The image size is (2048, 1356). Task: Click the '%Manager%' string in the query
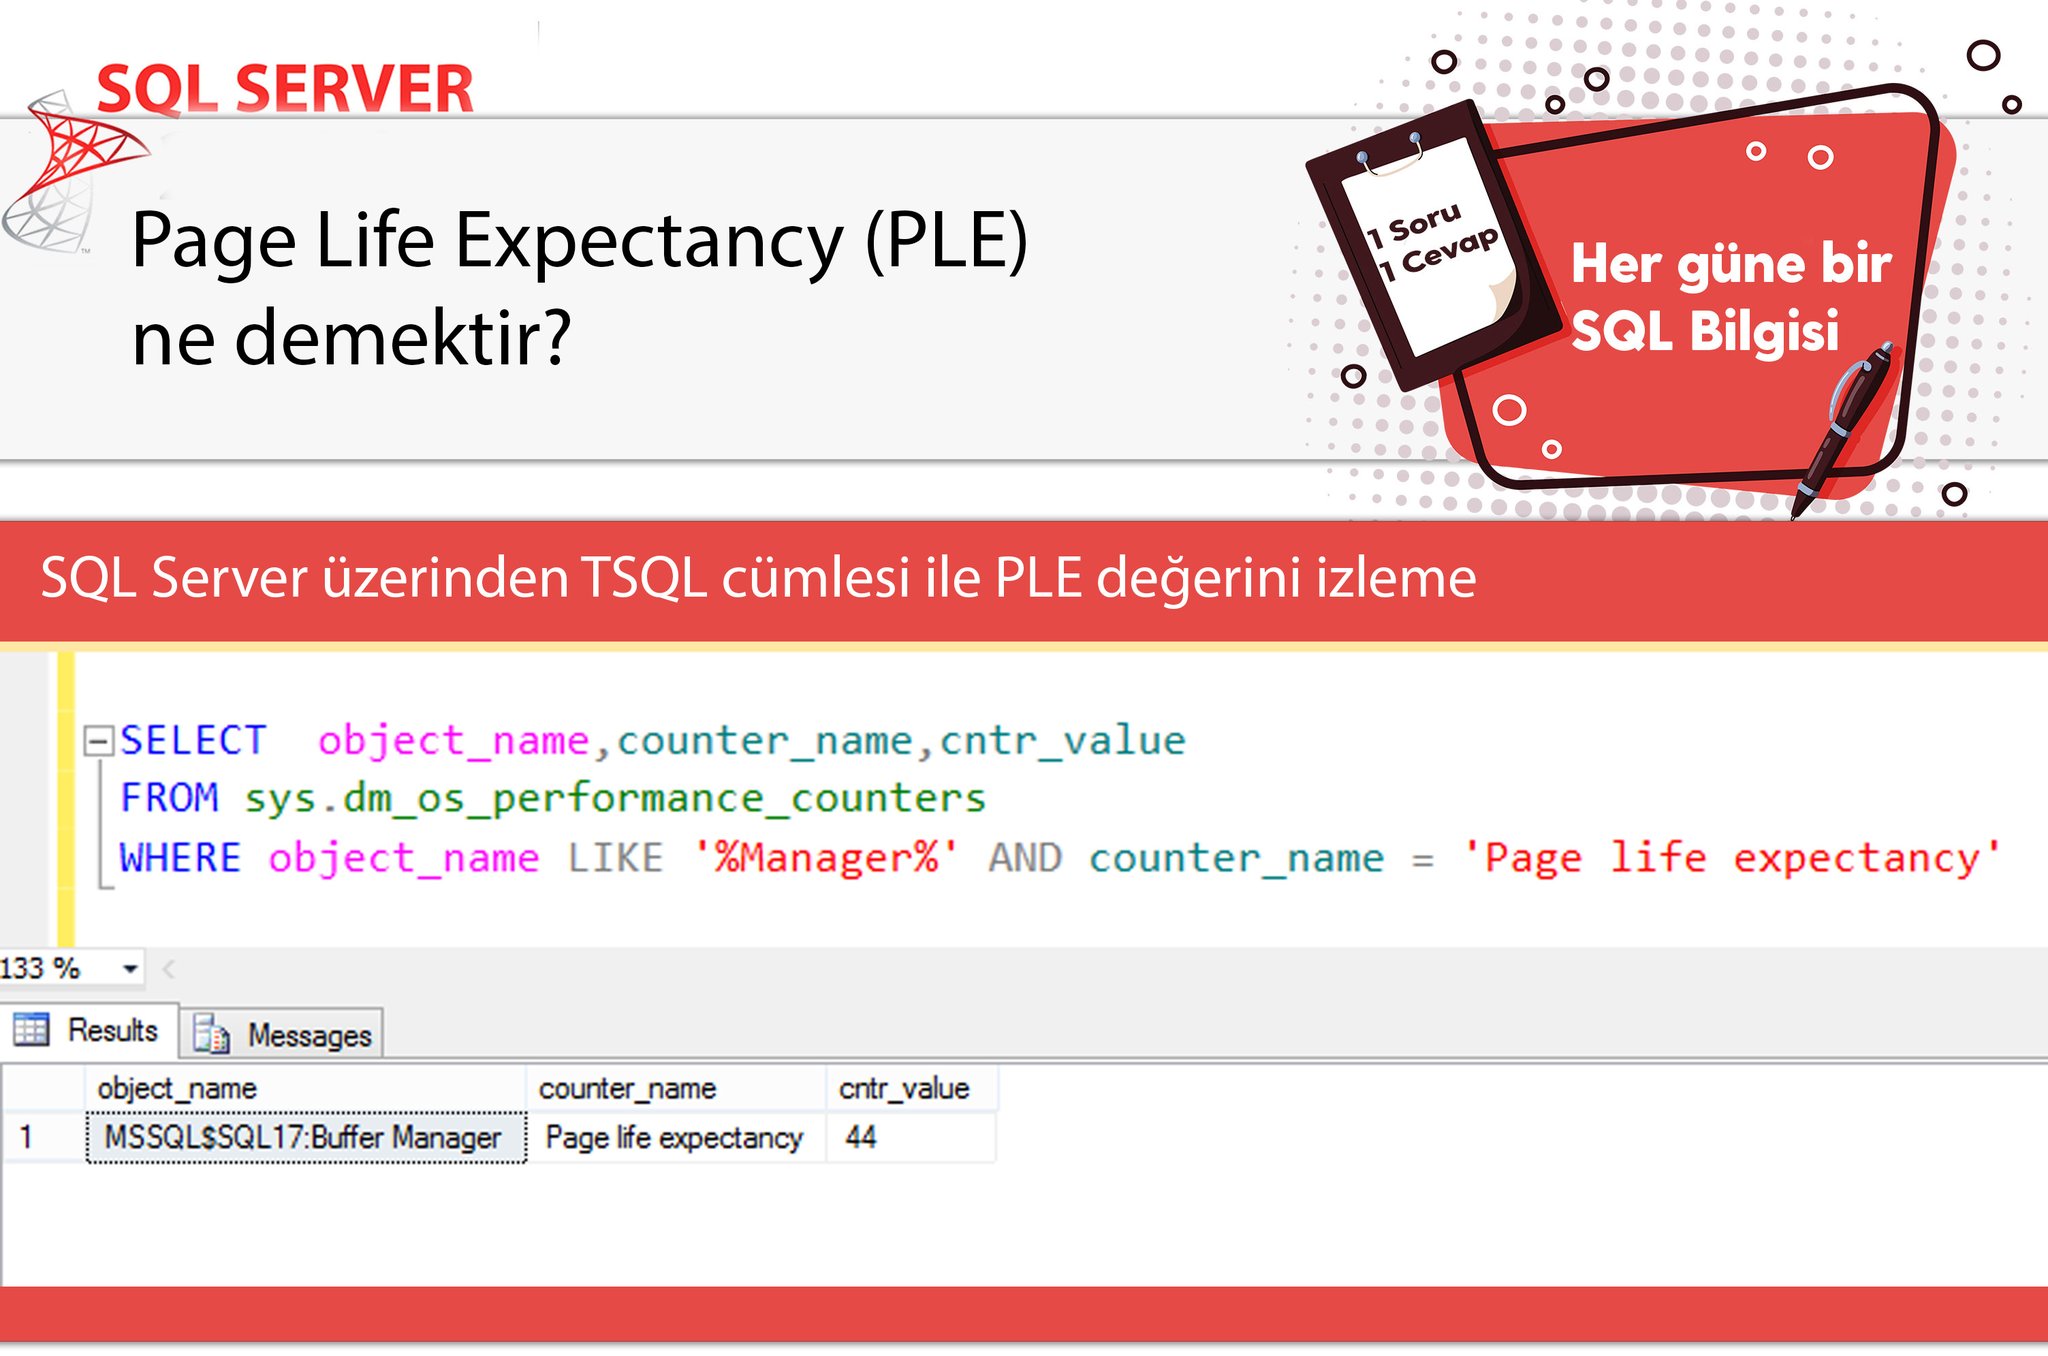pyautogui.click(x=826, y=859)
